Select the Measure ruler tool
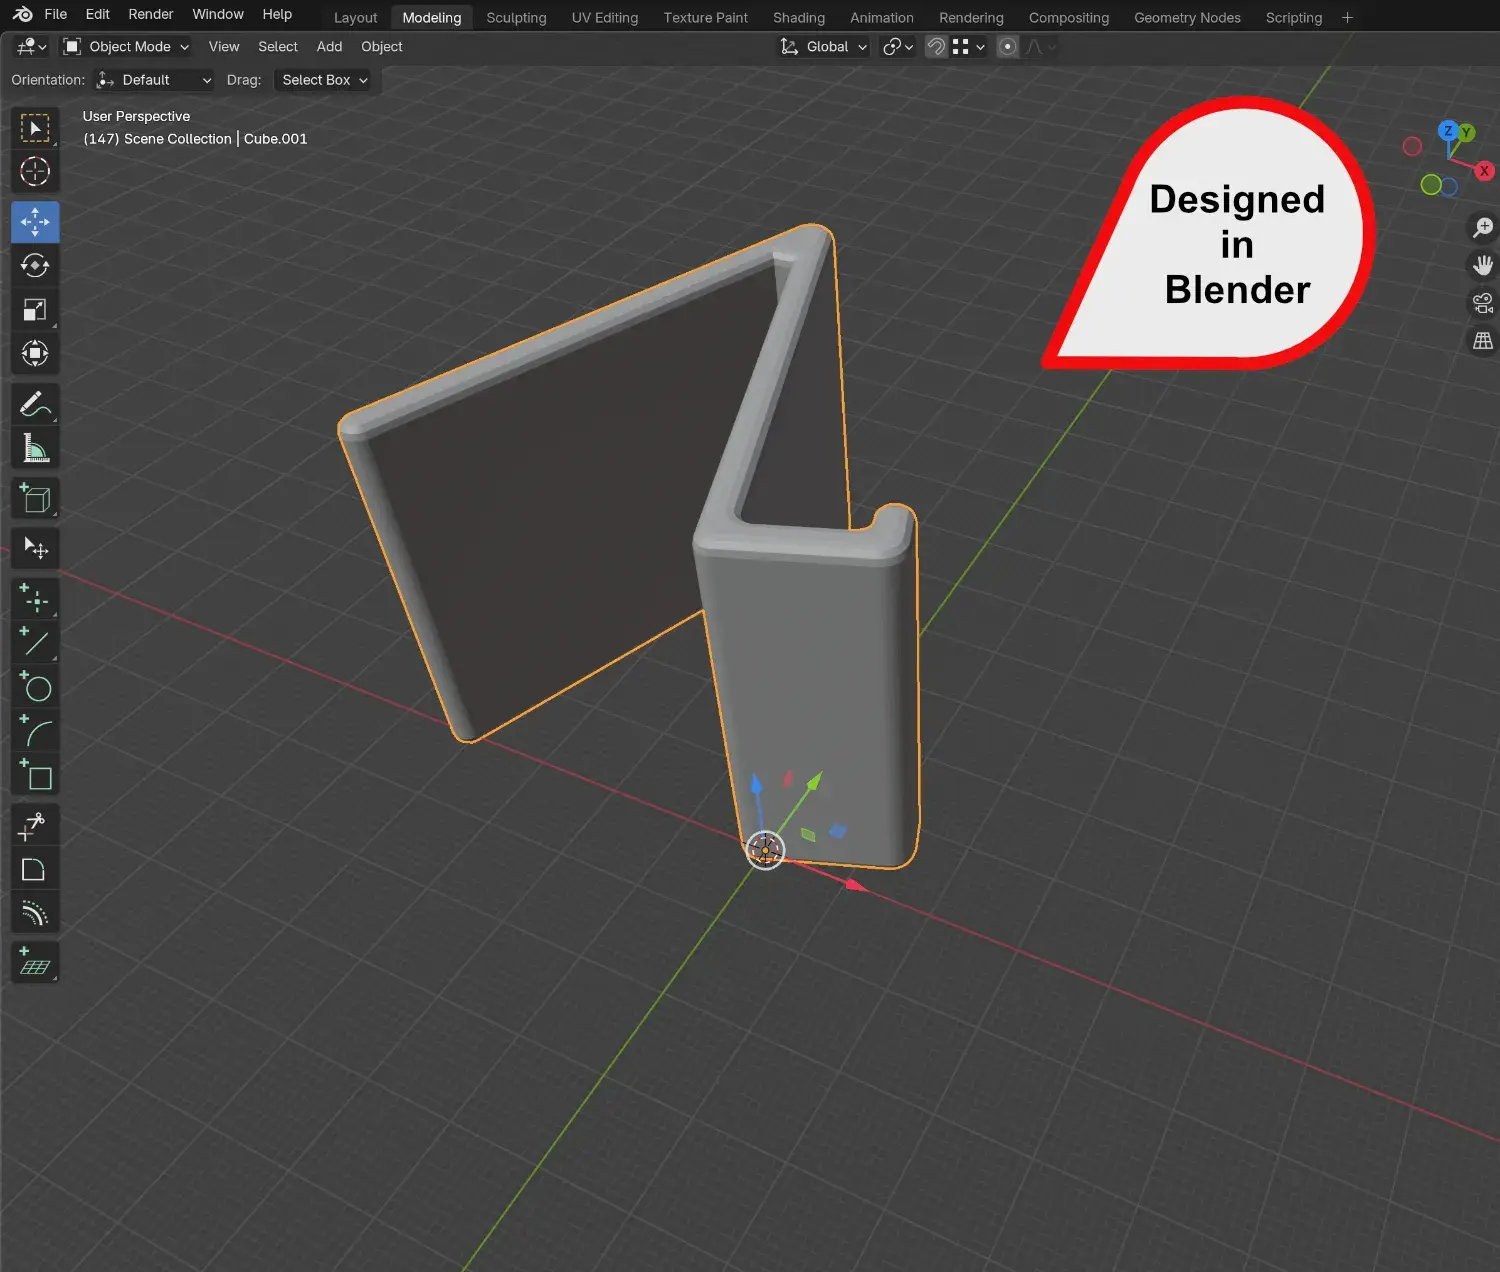Screen dimensions: 1500x1272 click(35, 448)
